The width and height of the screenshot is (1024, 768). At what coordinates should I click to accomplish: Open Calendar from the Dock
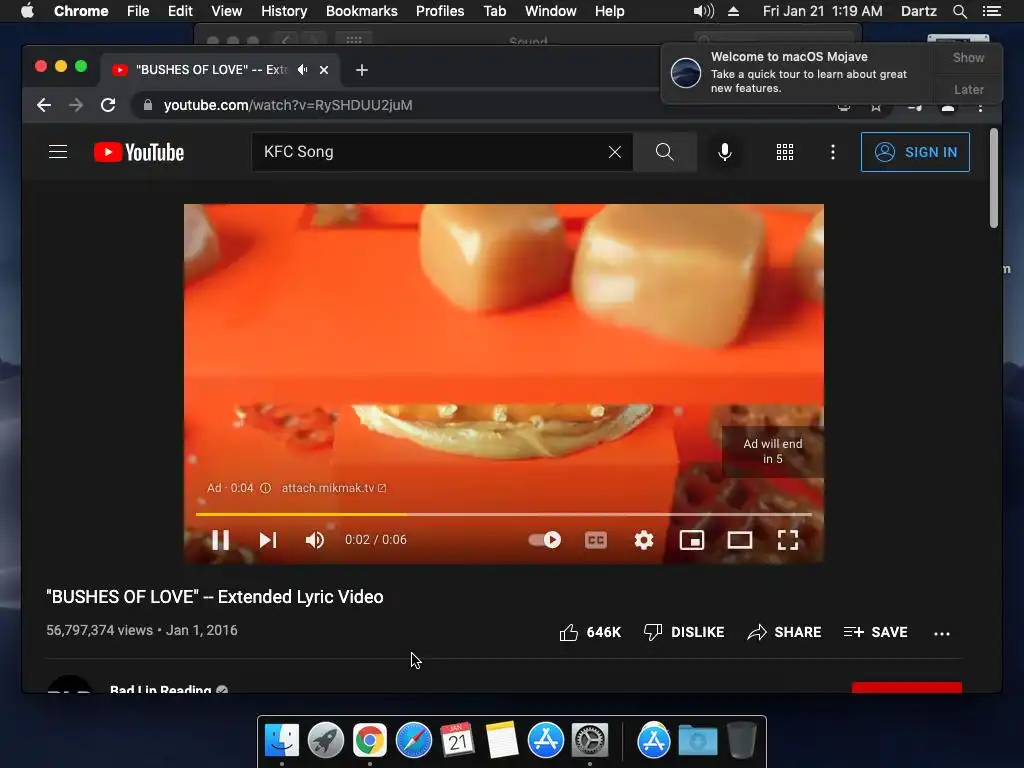pyautogui.click(x=458, y=740)
